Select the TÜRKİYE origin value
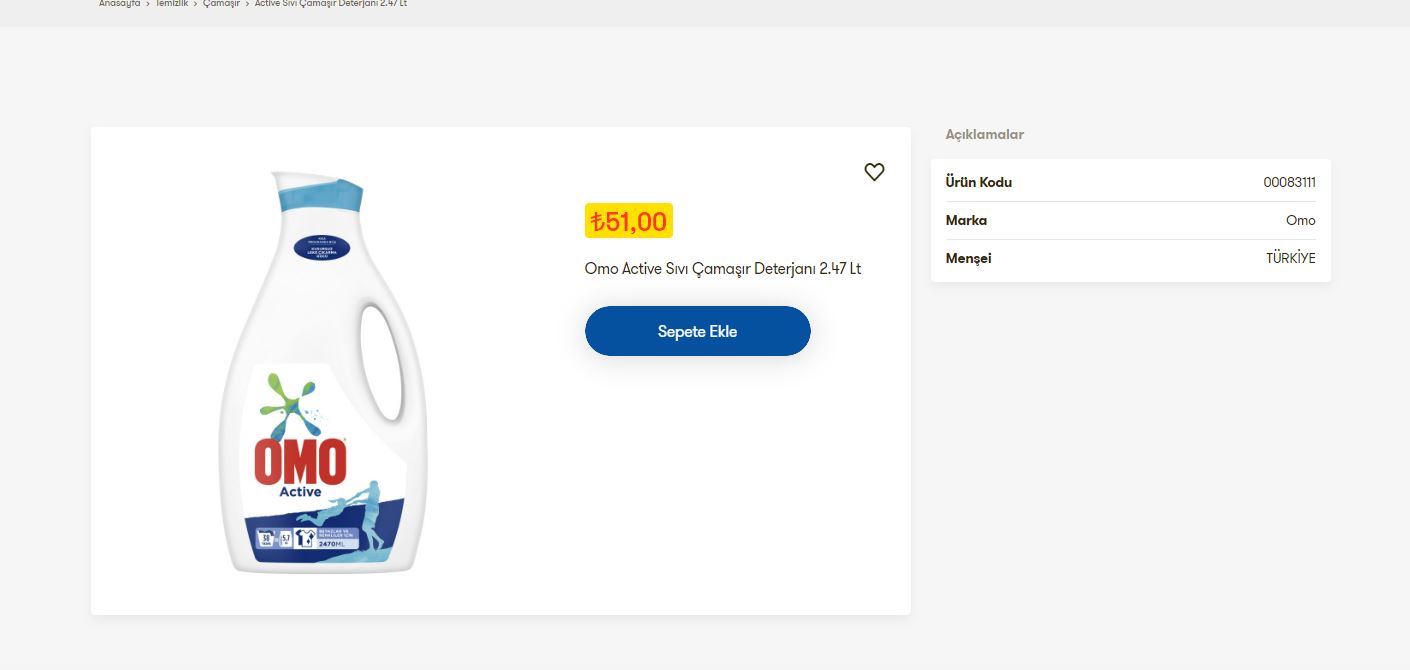The height and width of the screenshot is (670, 1410). 1291,258
